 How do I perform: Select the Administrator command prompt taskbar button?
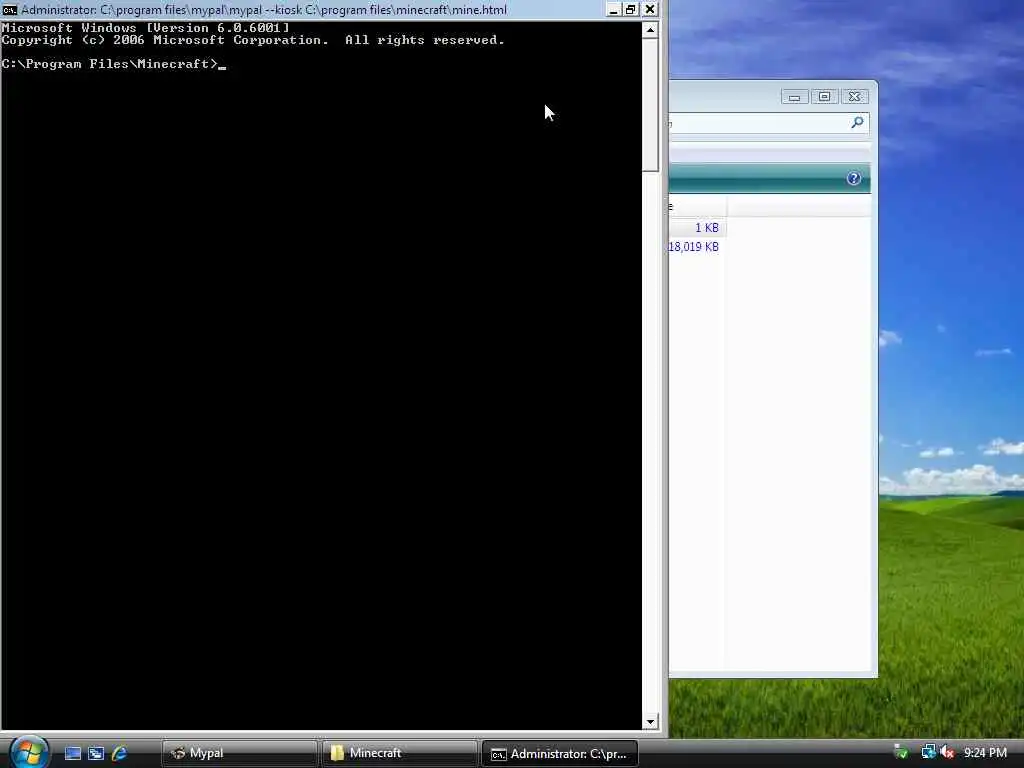[560, 753]
